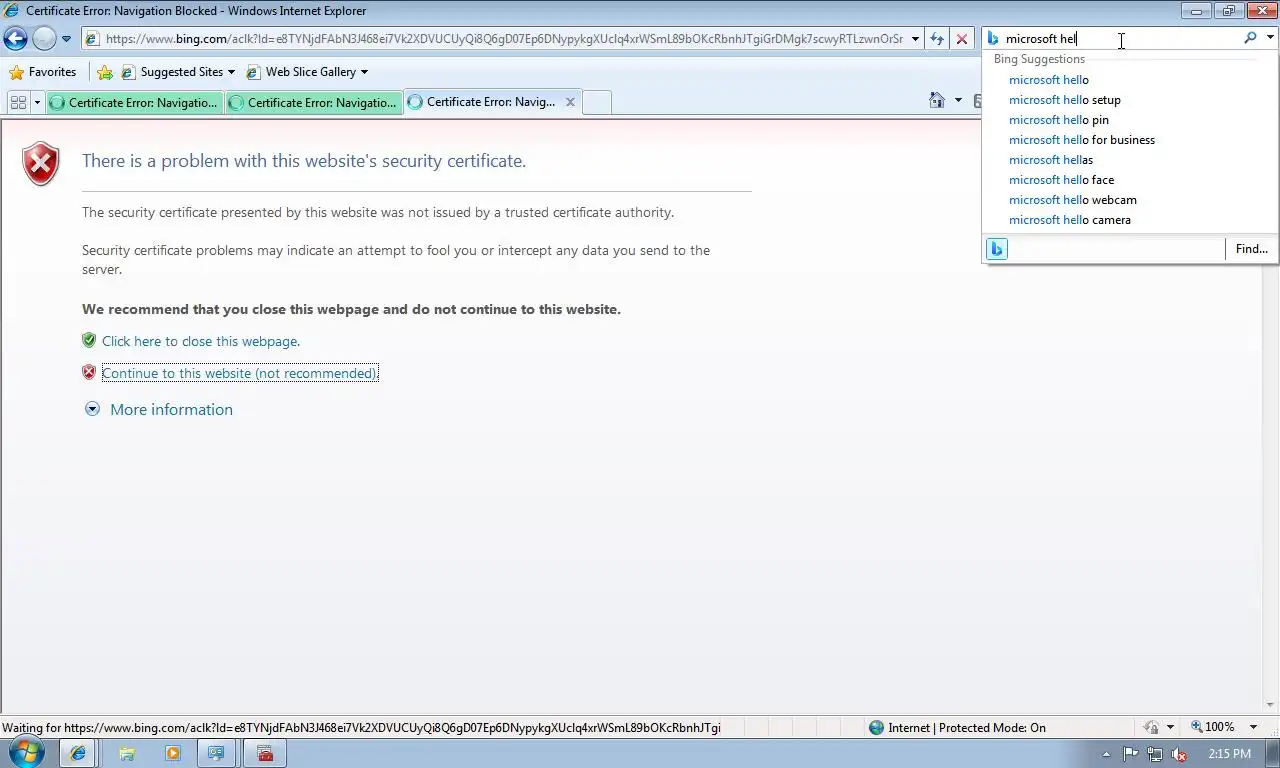Close the active Certificate Error tab
The width and height of the screenshot is (1280, 768).
570,102
